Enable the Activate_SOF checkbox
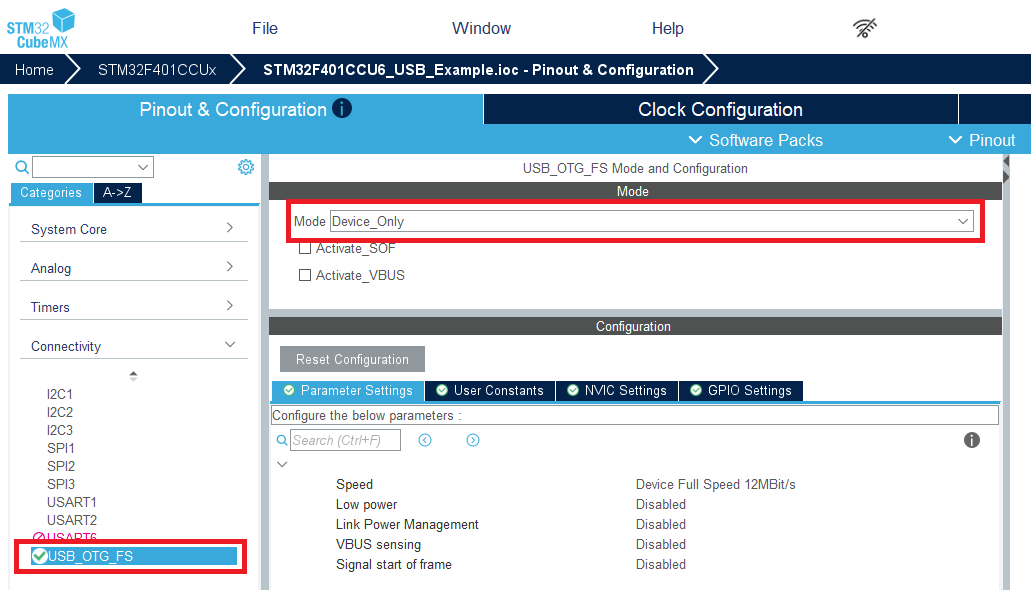 pos(305,248)
